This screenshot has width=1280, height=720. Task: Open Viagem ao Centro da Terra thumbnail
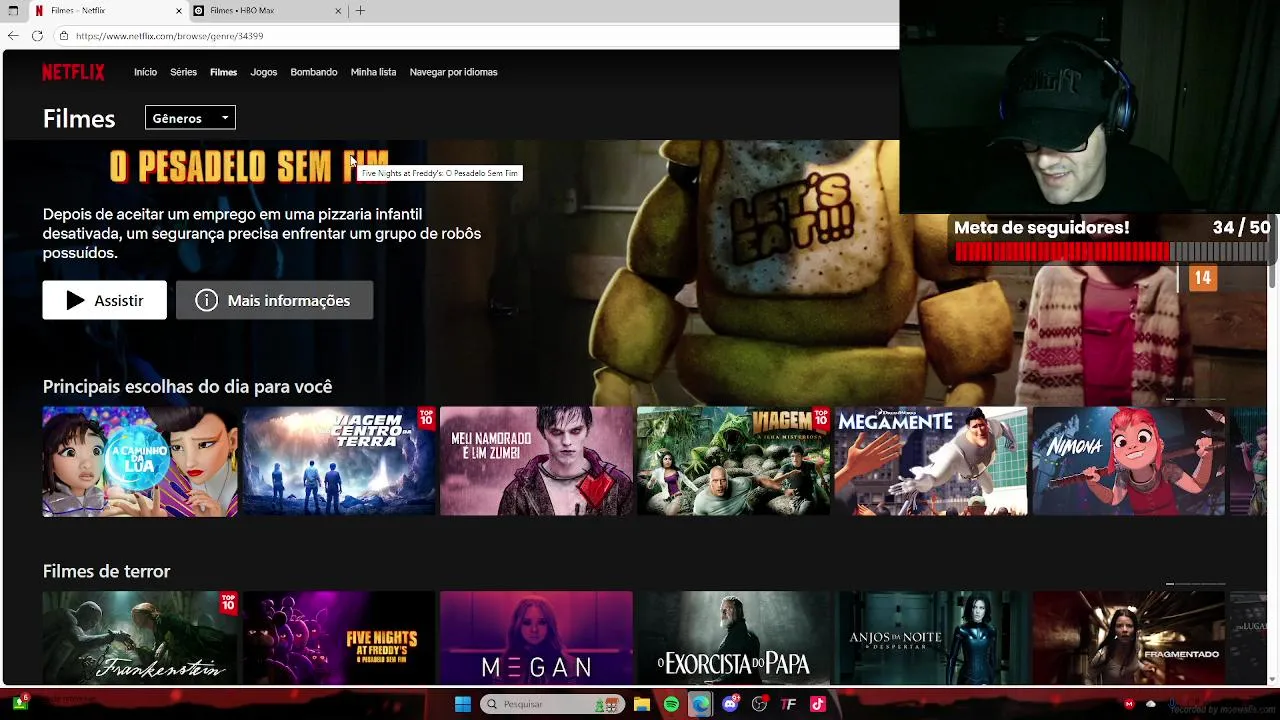click(338, 461)
